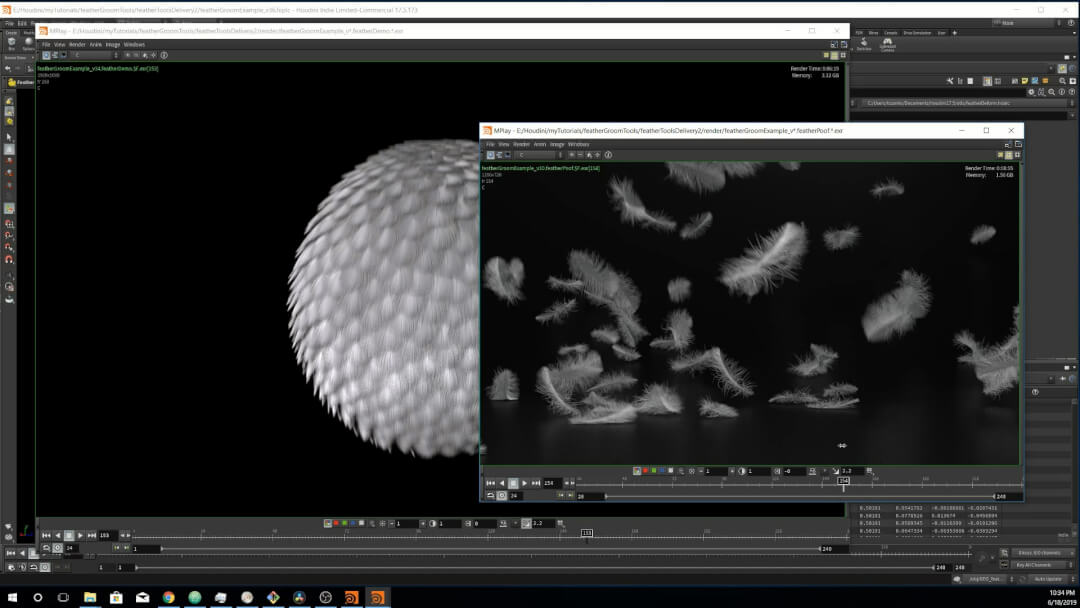The height and width of the screenshot is (608, 1080).
Task: Open DaVinci Resolve from taskbar
Action: coord(299,597)
